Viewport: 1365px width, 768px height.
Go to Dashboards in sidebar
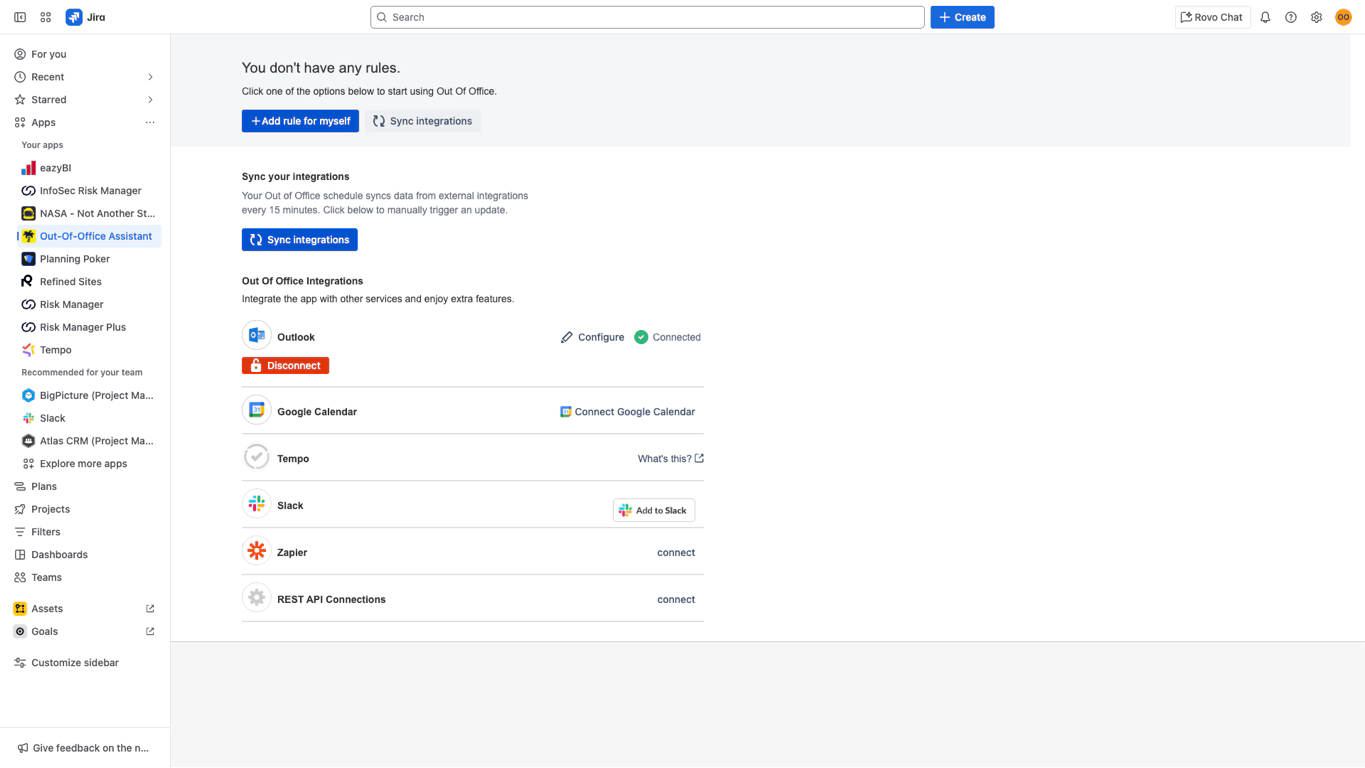(x=59, y=555)
